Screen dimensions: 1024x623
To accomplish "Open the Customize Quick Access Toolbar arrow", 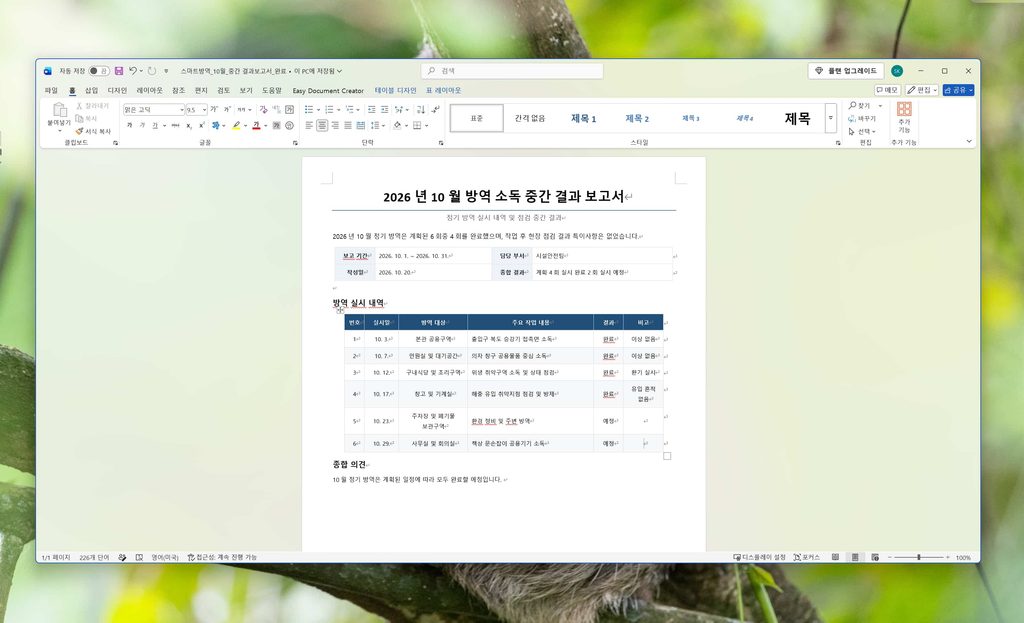I will 166,71.
